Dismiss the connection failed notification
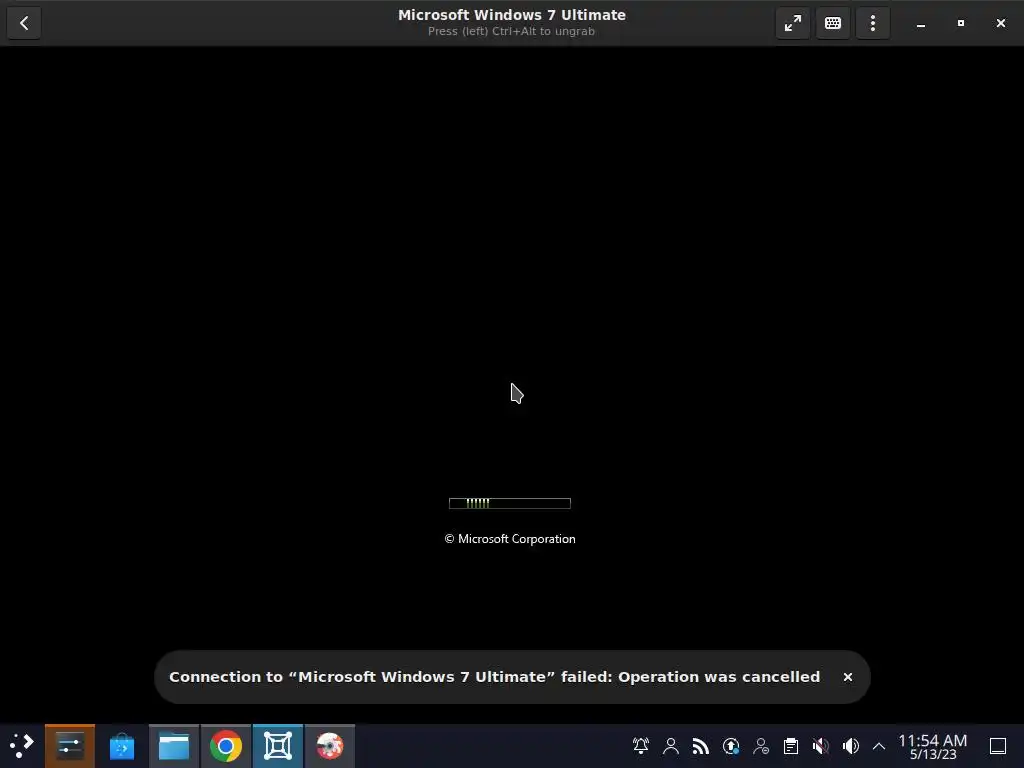The height and width of the screenshot is (768, 1024). (848, 677)
